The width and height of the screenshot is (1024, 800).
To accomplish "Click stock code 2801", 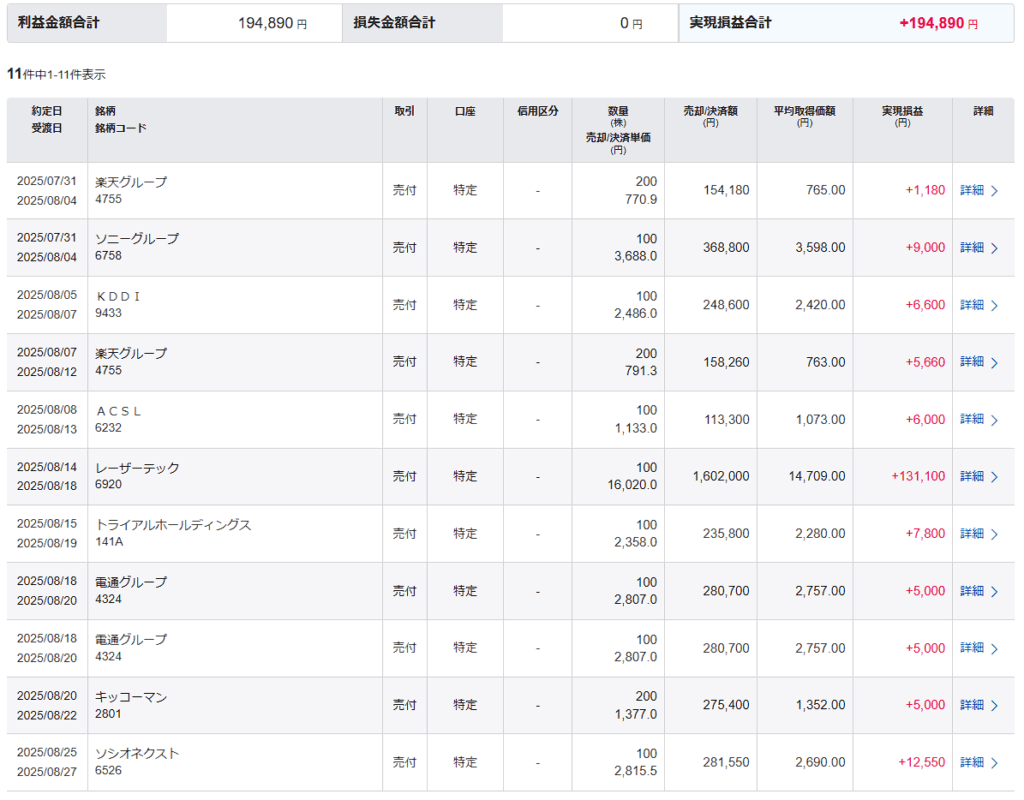I will 108,714.
